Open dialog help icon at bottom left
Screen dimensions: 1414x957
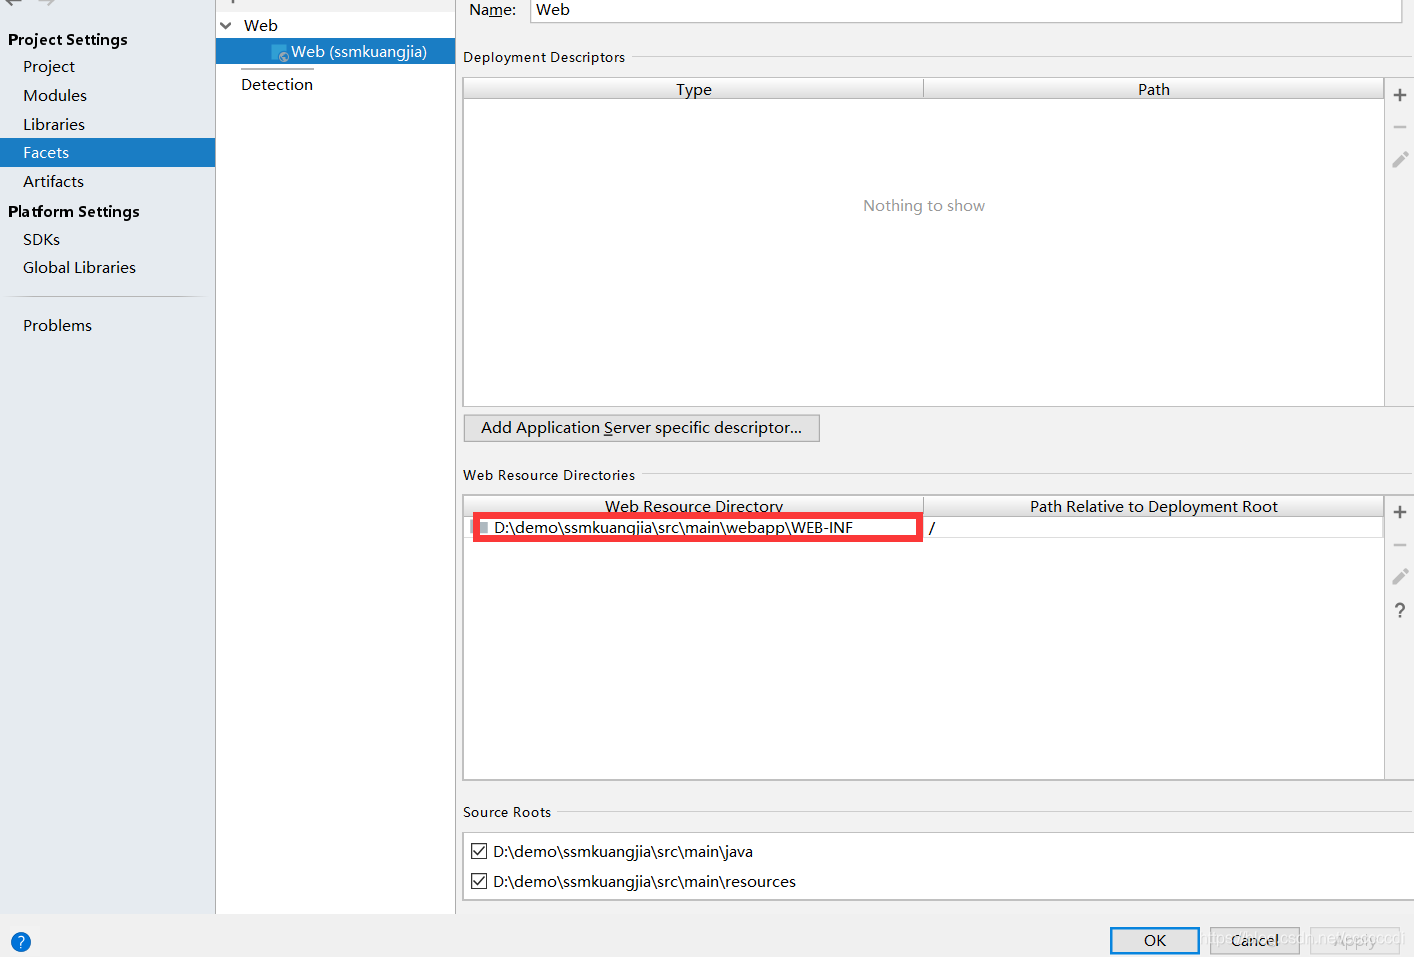point(21,942)
